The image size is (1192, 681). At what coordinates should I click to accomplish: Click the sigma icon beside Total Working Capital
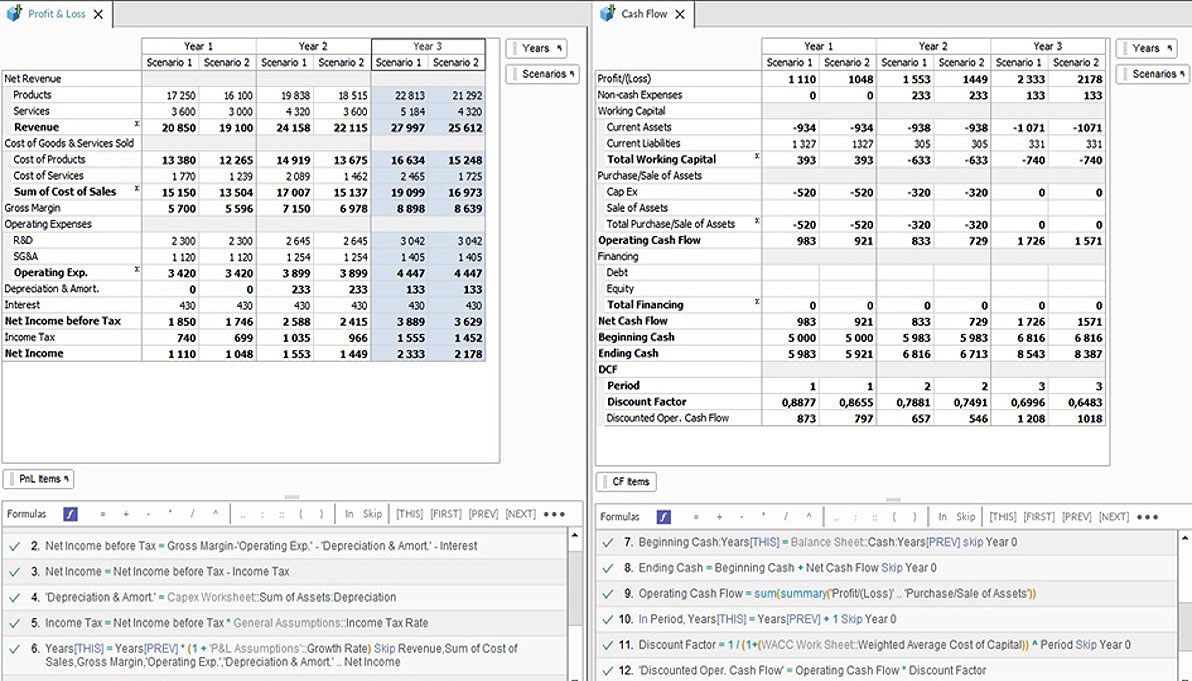tap(756, 157)
